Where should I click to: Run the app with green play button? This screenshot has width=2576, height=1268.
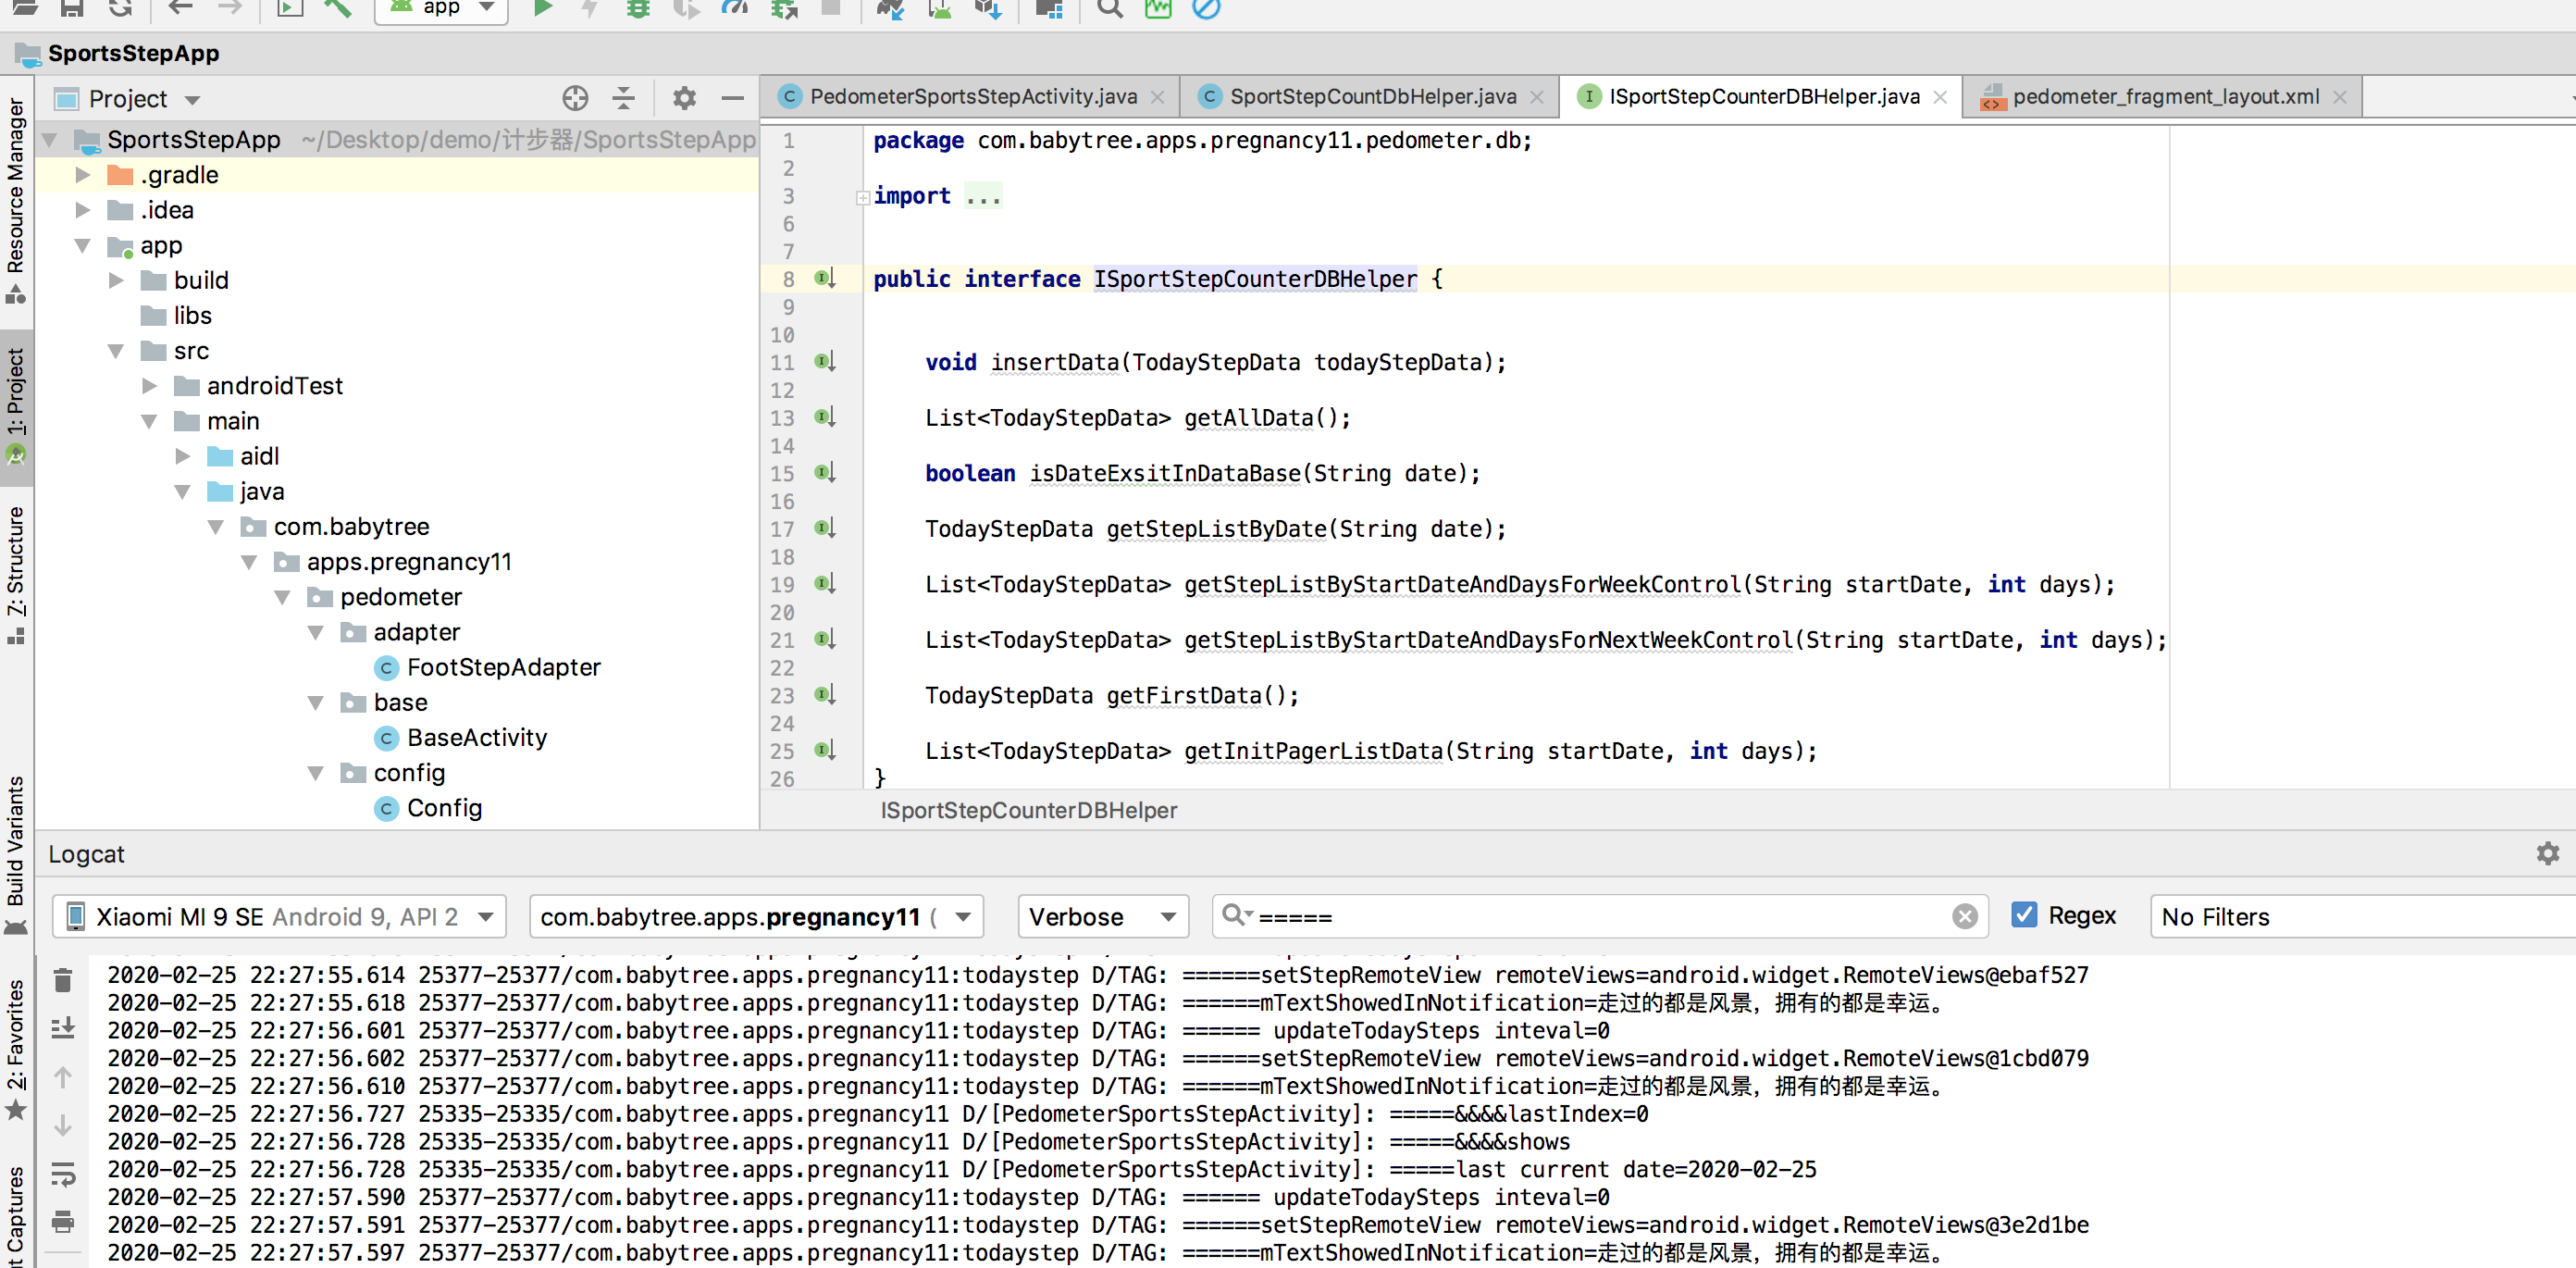(x=543, y=9)
